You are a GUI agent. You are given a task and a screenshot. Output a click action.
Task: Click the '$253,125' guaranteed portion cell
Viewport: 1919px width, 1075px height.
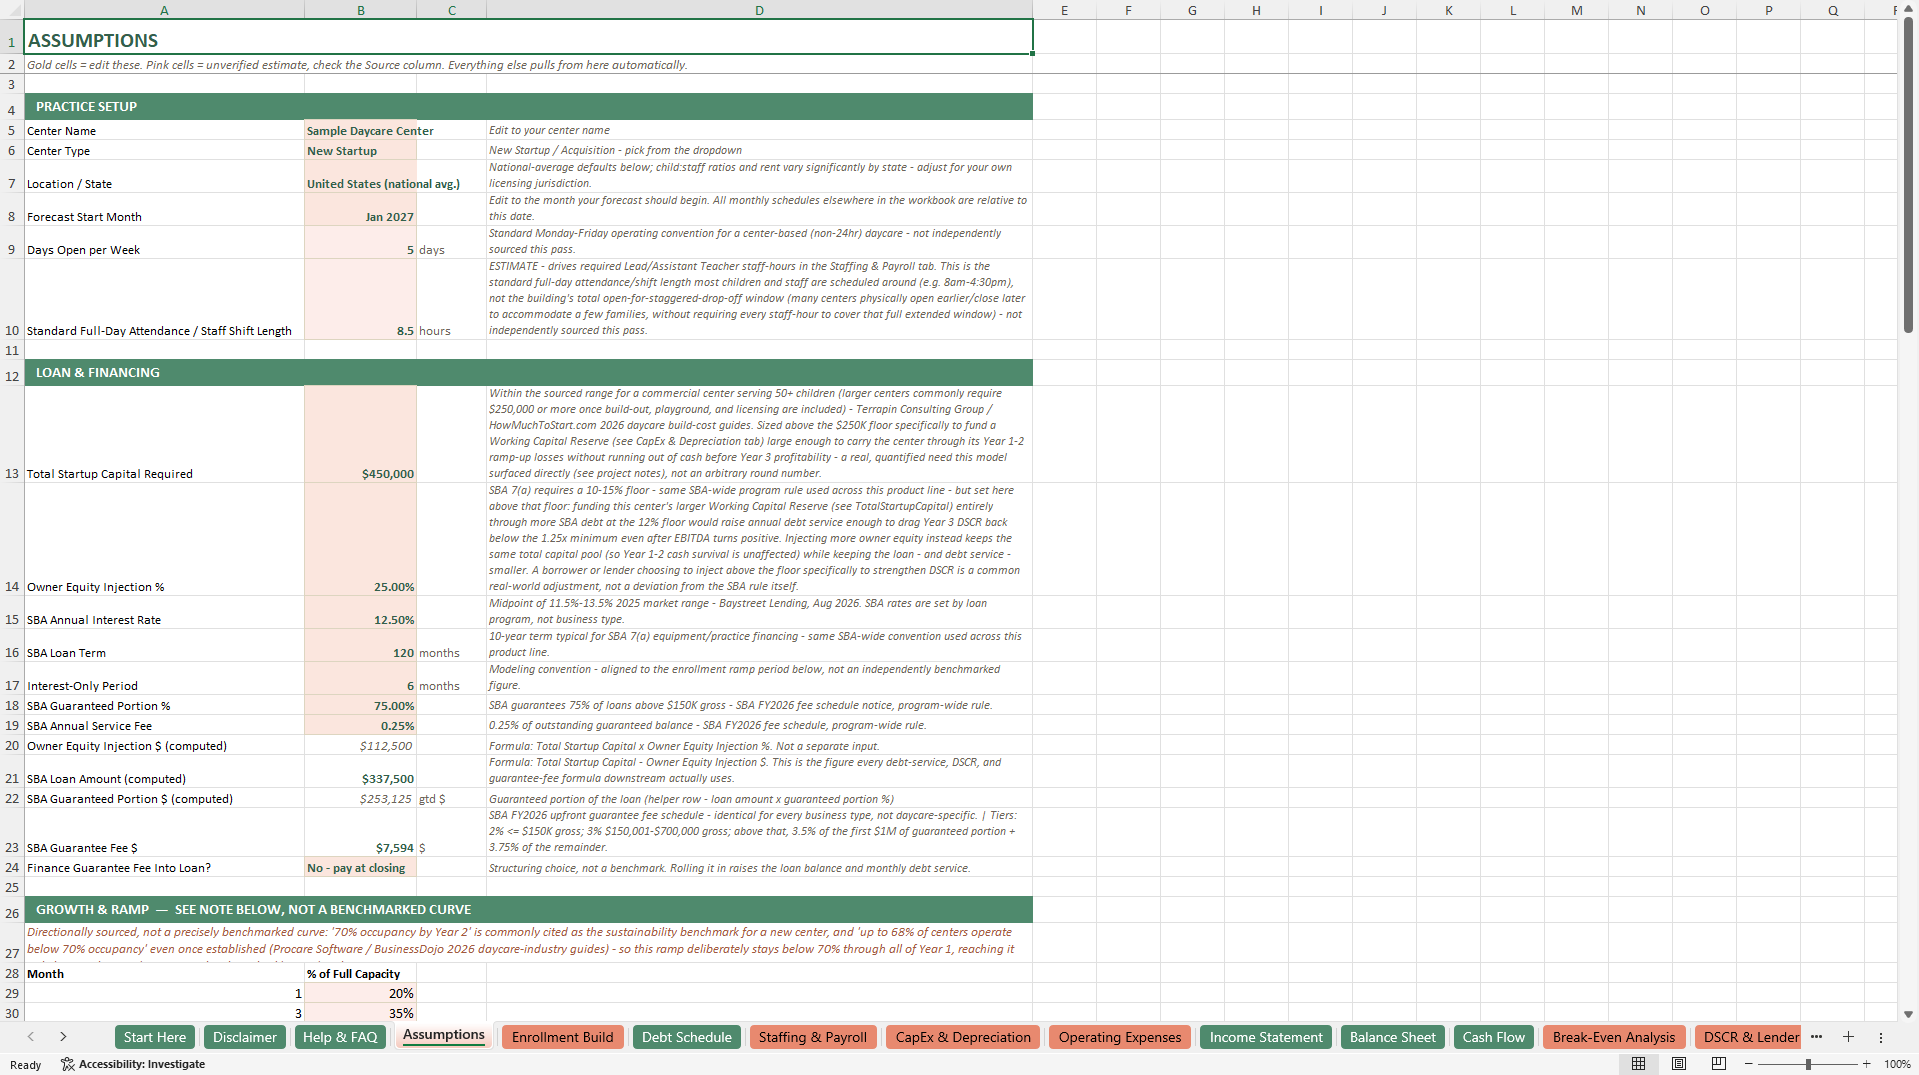[x=360, y=799]
